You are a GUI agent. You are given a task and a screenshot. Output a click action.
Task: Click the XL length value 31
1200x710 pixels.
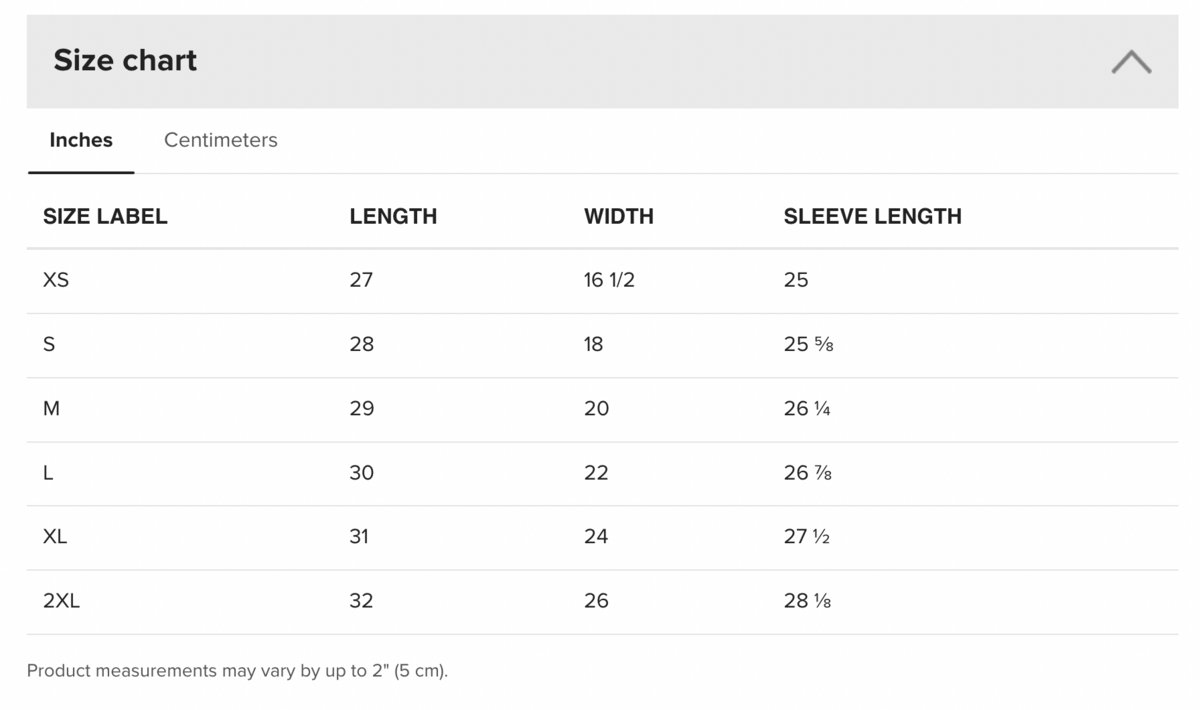point(359,536)
